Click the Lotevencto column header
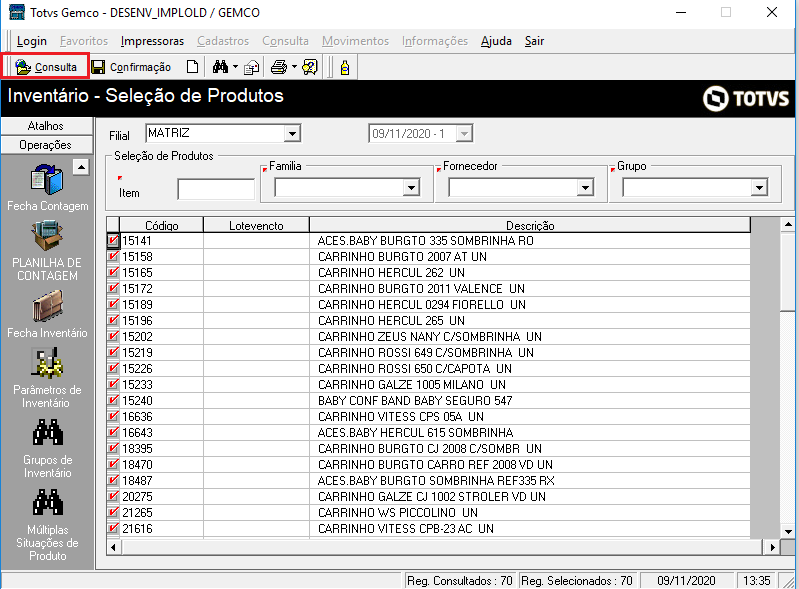 pos(256,225)
